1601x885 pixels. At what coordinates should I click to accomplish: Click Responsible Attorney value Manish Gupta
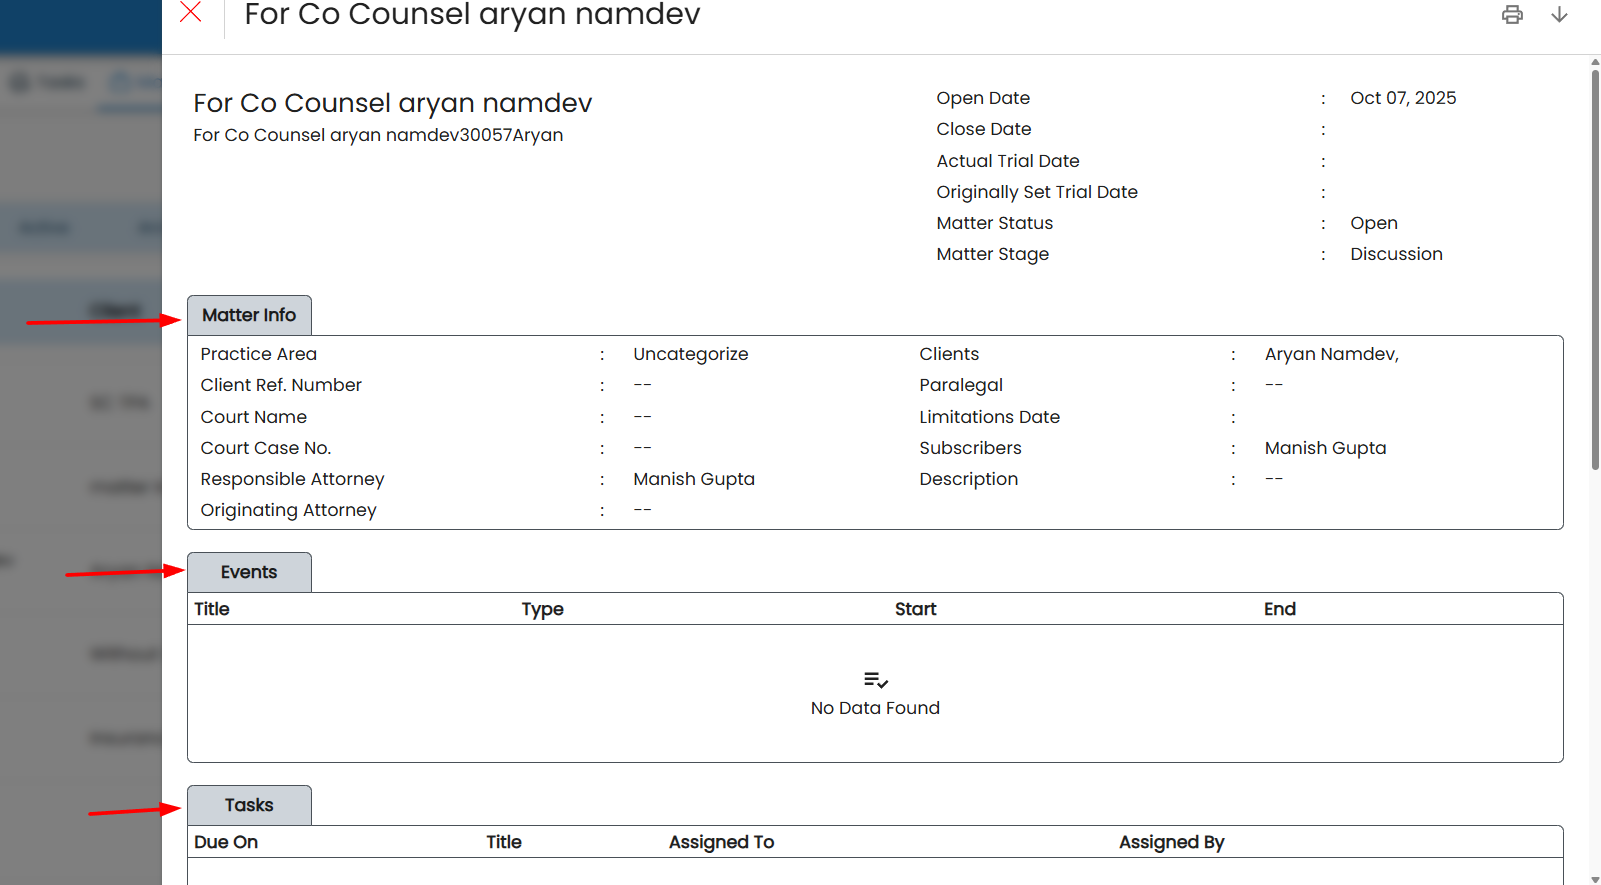tap(694, 479)
